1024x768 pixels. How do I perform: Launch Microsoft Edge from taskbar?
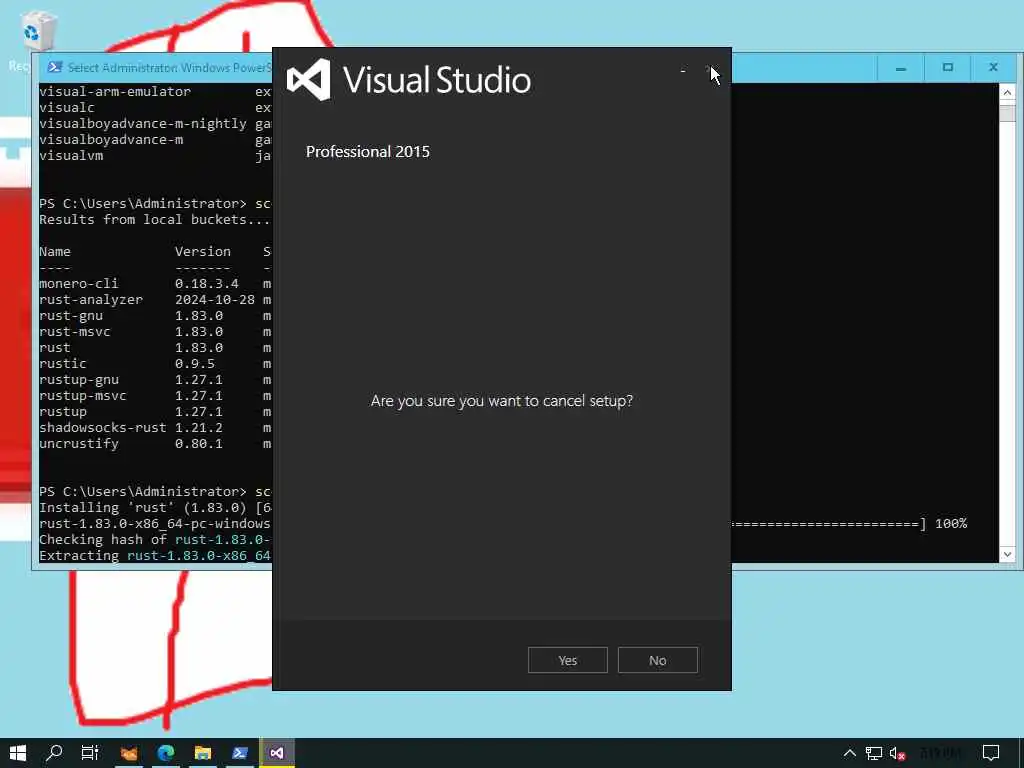coord(165,753)
